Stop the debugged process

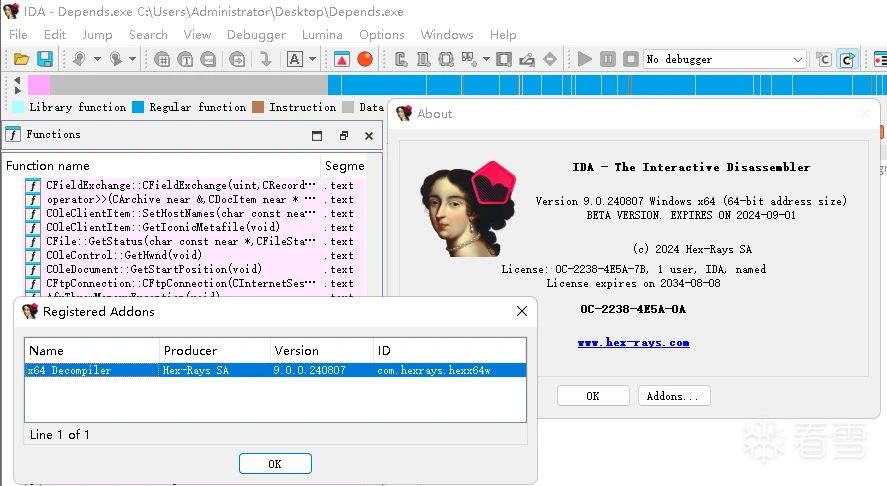tap(631, 59)
